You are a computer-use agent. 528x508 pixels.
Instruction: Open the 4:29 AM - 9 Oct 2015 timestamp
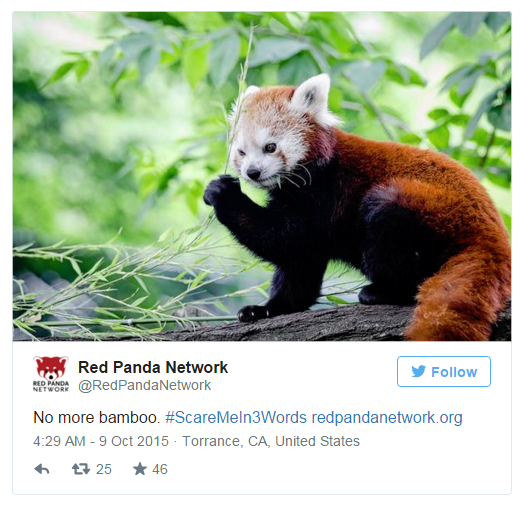(101, 441)
